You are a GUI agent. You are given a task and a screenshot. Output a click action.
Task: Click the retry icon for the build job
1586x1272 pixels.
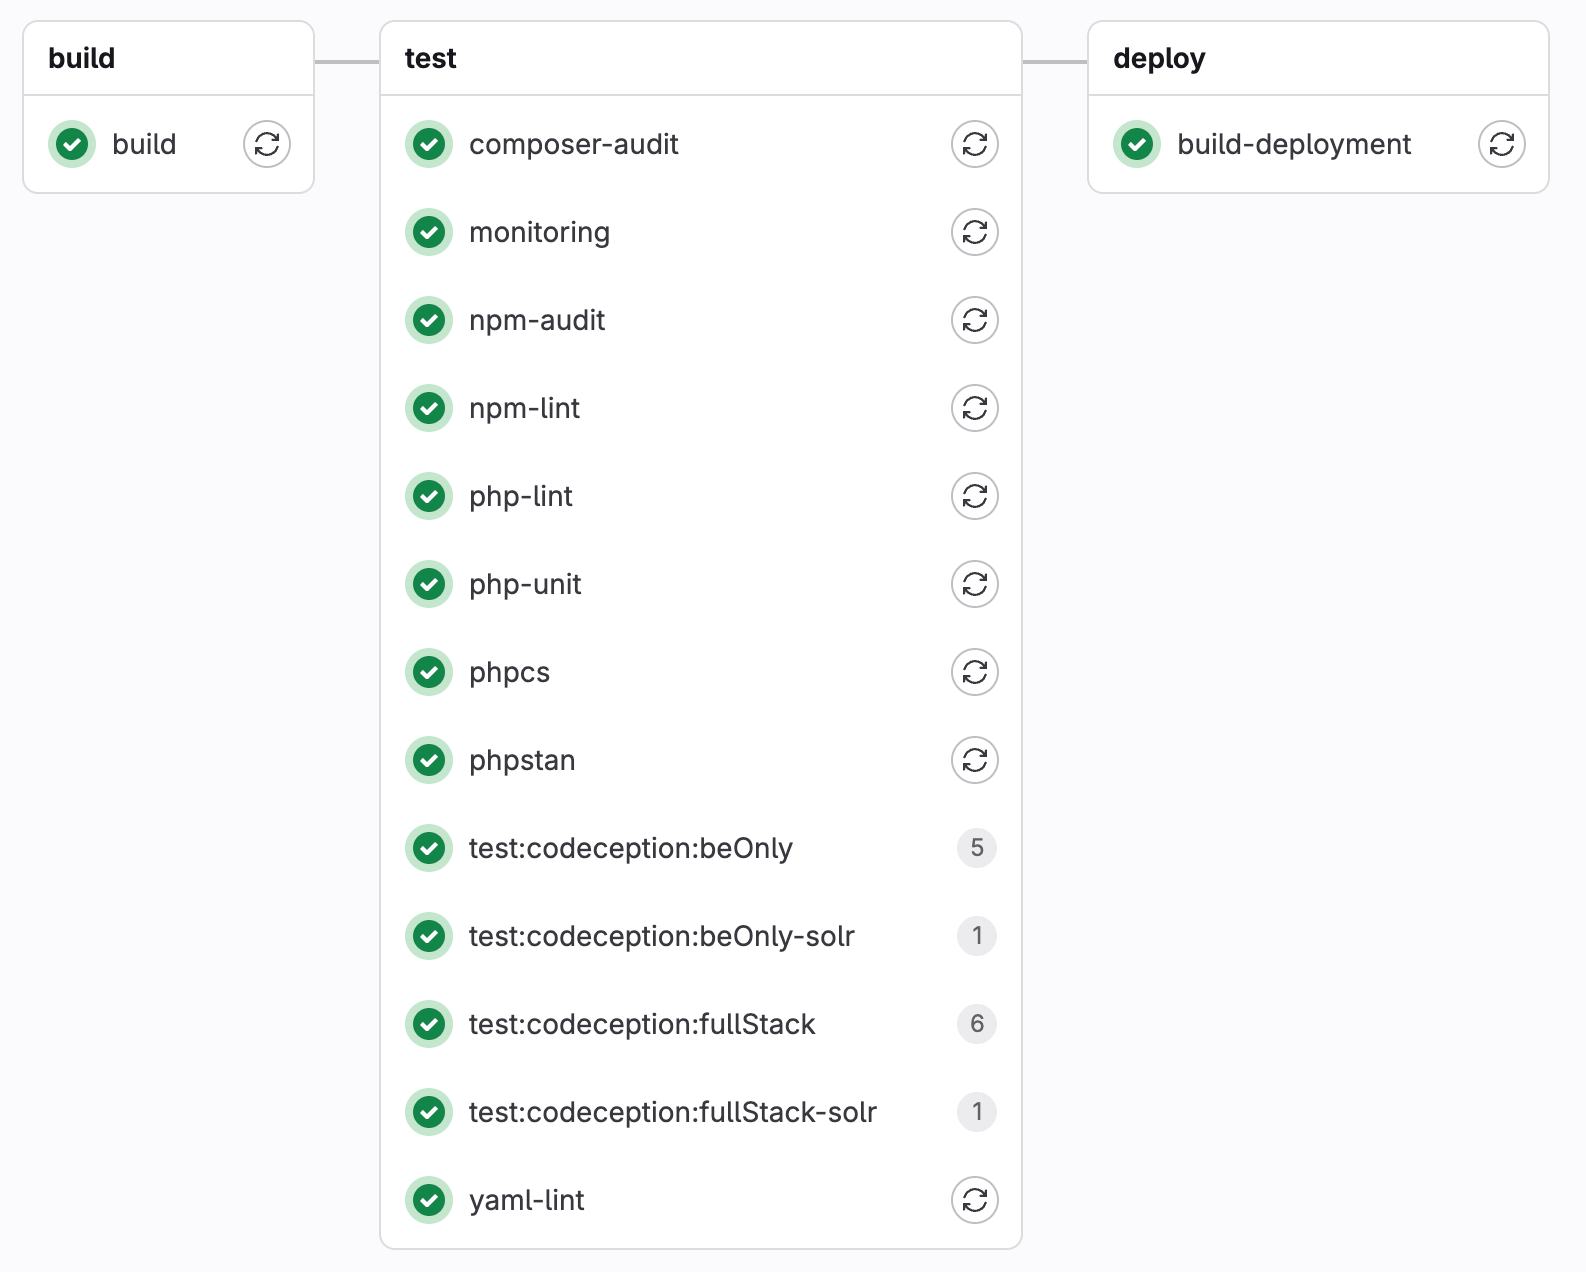[266, 144]
